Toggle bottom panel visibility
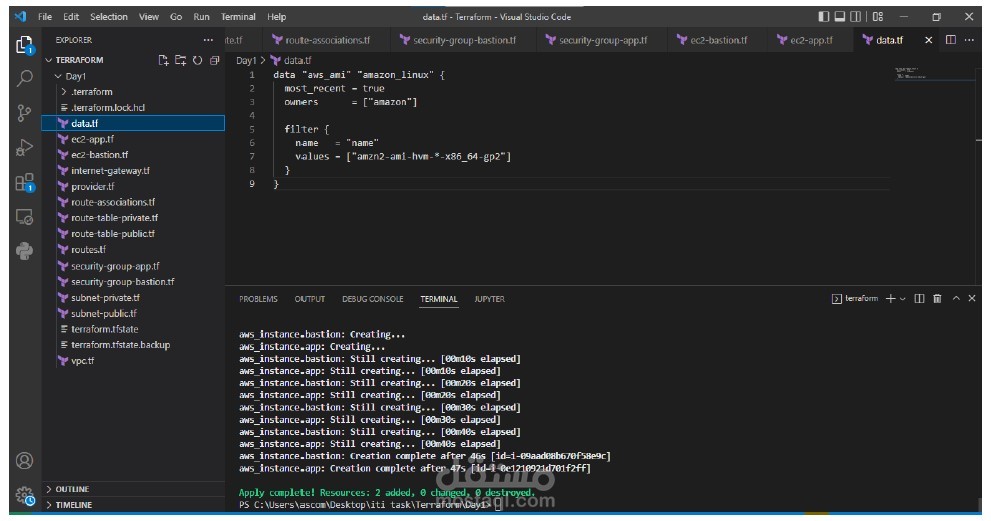The height and width of the screenshot is (521, 991). pyautogui.click(x=839, y=16)
